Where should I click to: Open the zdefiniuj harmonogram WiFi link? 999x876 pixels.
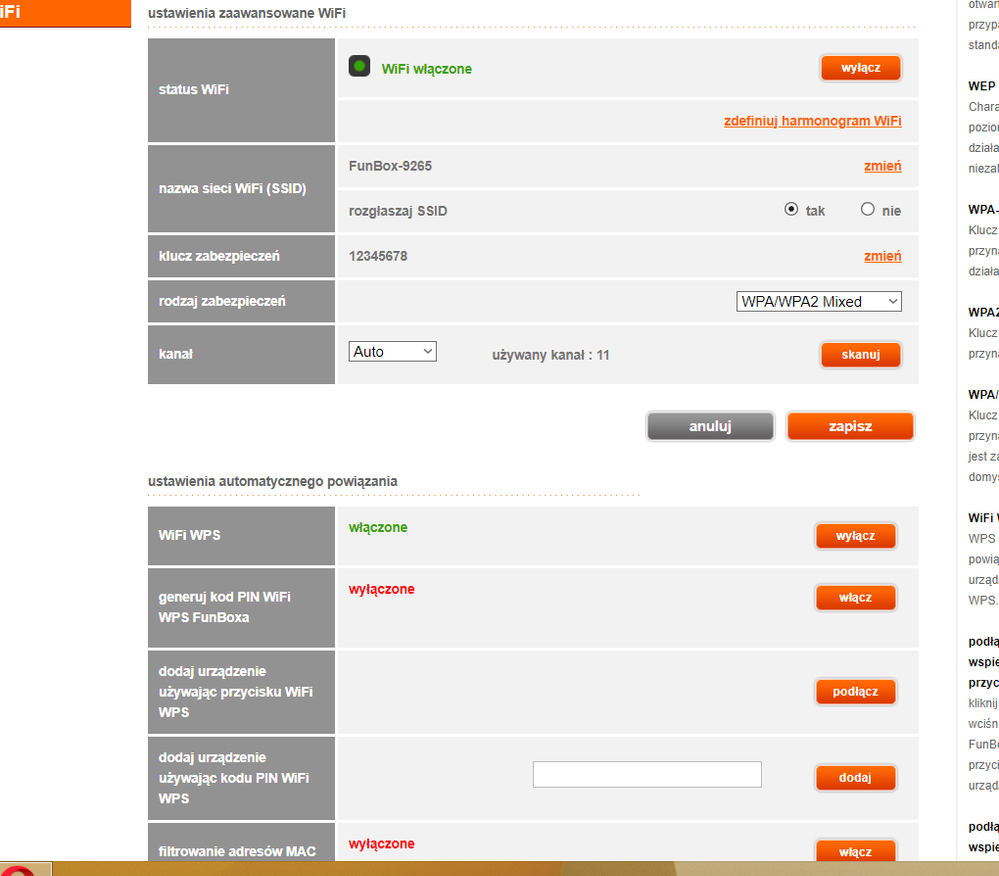(812, 121)
